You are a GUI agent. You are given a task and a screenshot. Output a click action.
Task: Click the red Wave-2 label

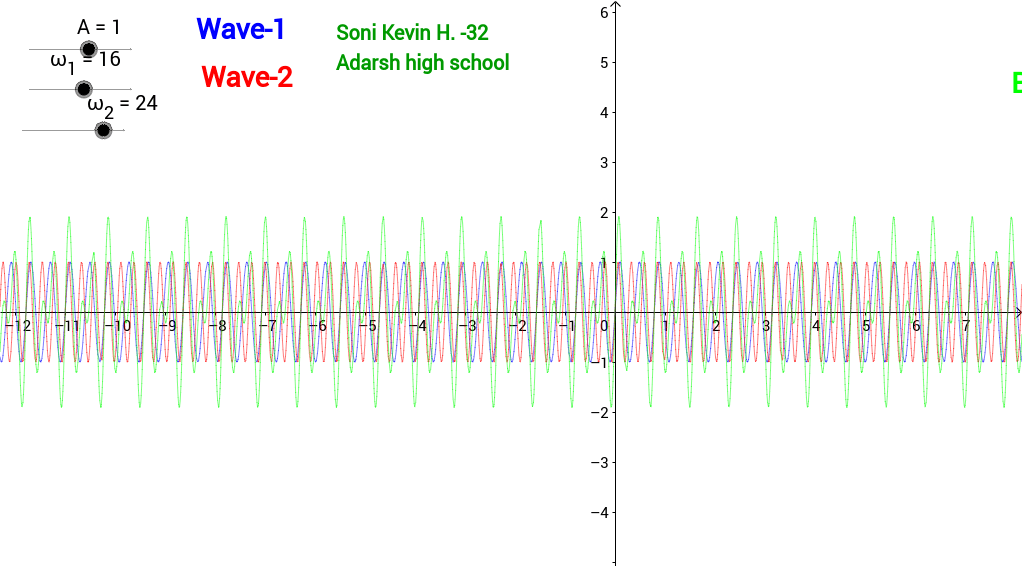tap(247, 77)
